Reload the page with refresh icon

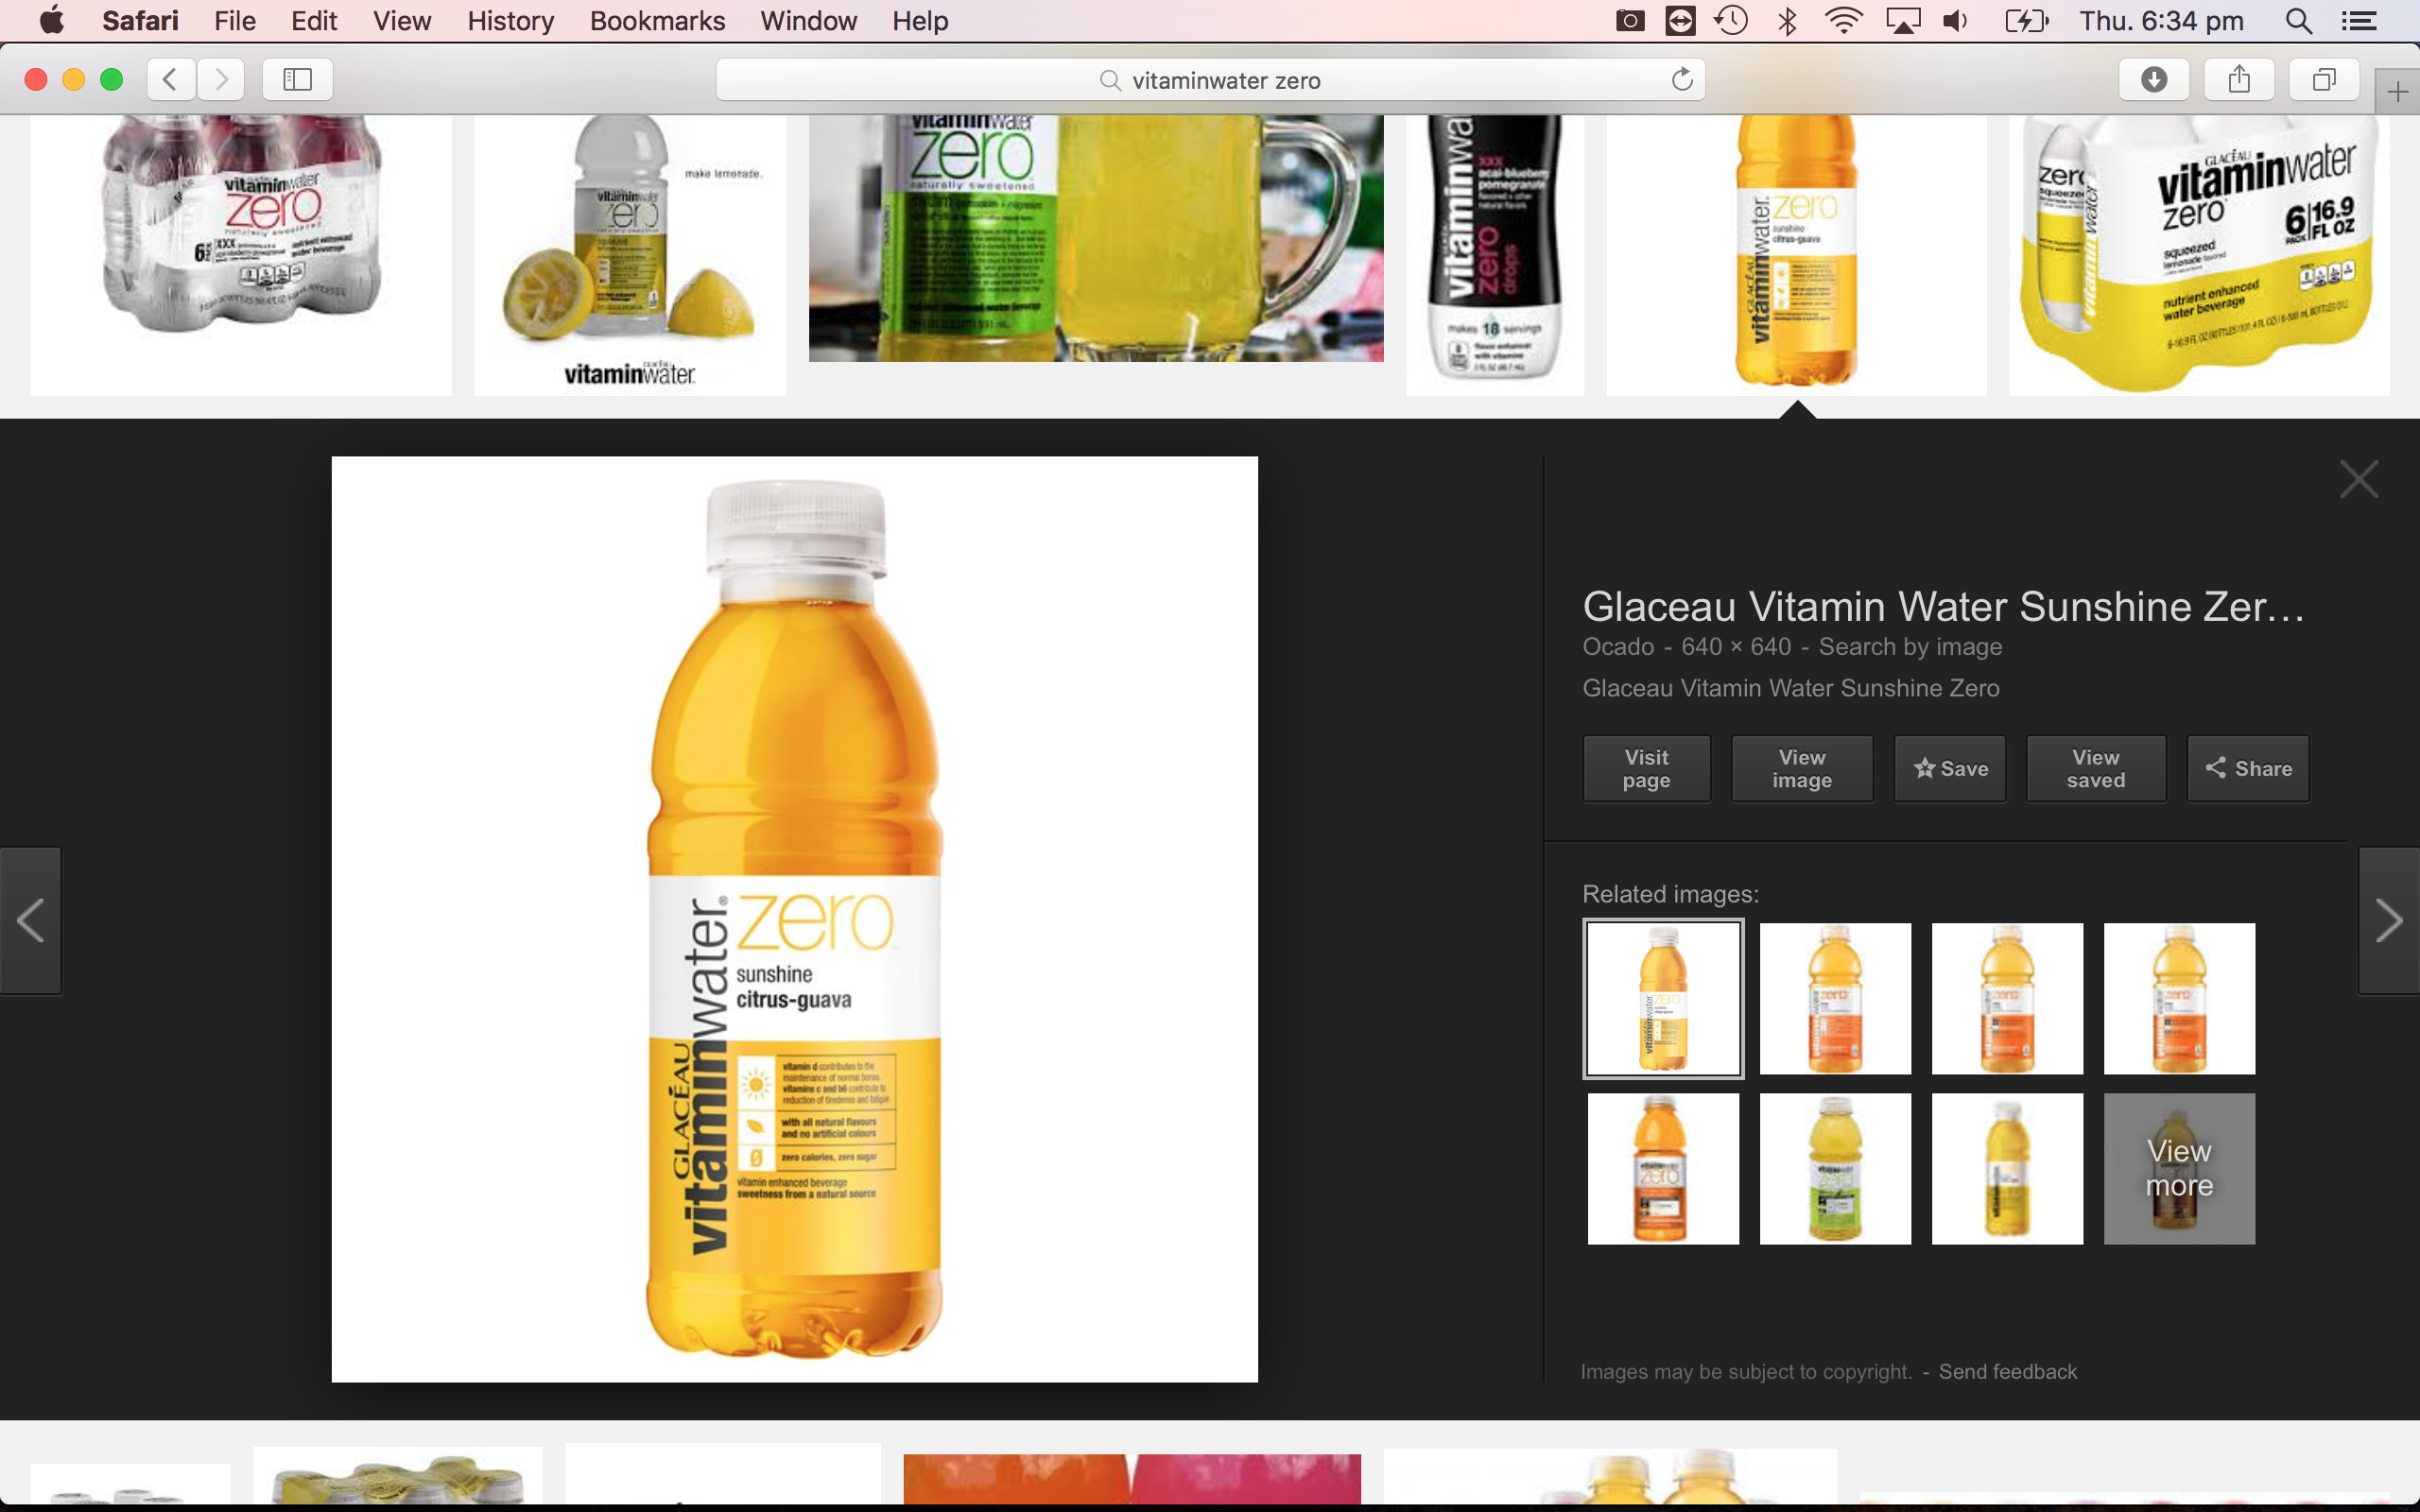coord(1682,79)
